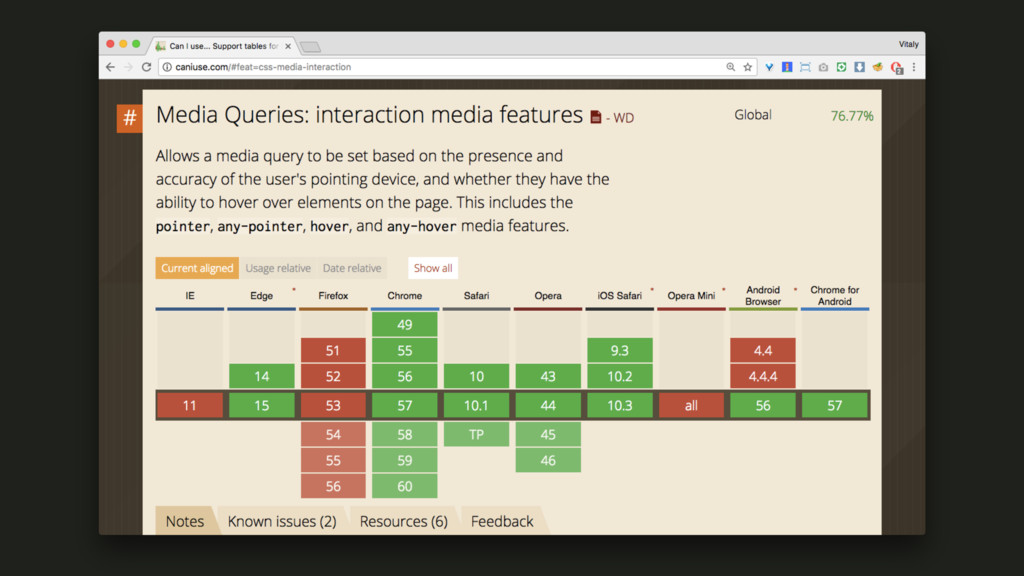
Task: Switch to Usage relative view
Action: [x=278, y=268]
